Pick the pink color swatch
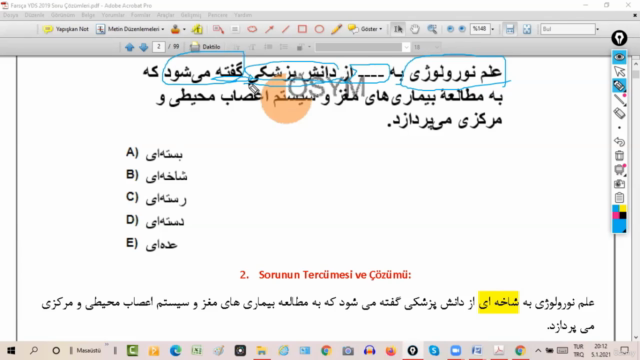The image size is (640, 360). (x=616, y=216)
